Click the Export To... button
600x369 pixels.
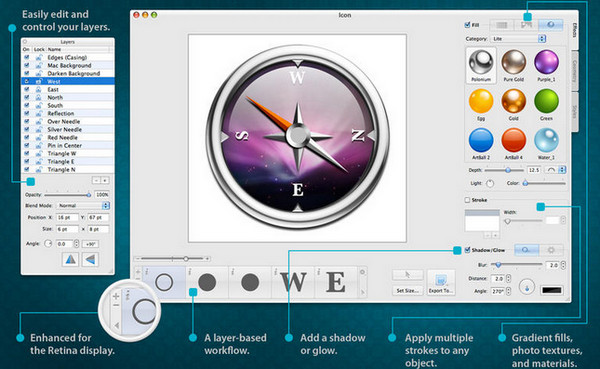pos(441,282)
